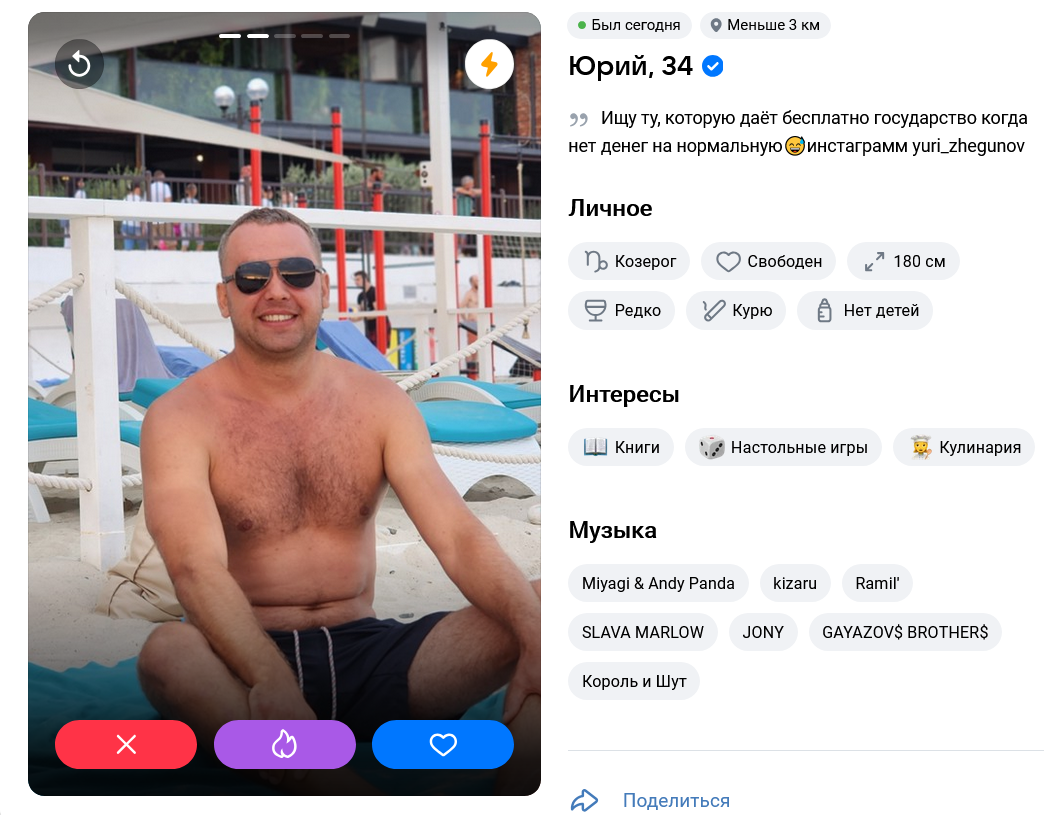Viewport: 1052px width, 815px height.
Task: Click the blue verified checkmark badge
Action: tap(713, 66)
